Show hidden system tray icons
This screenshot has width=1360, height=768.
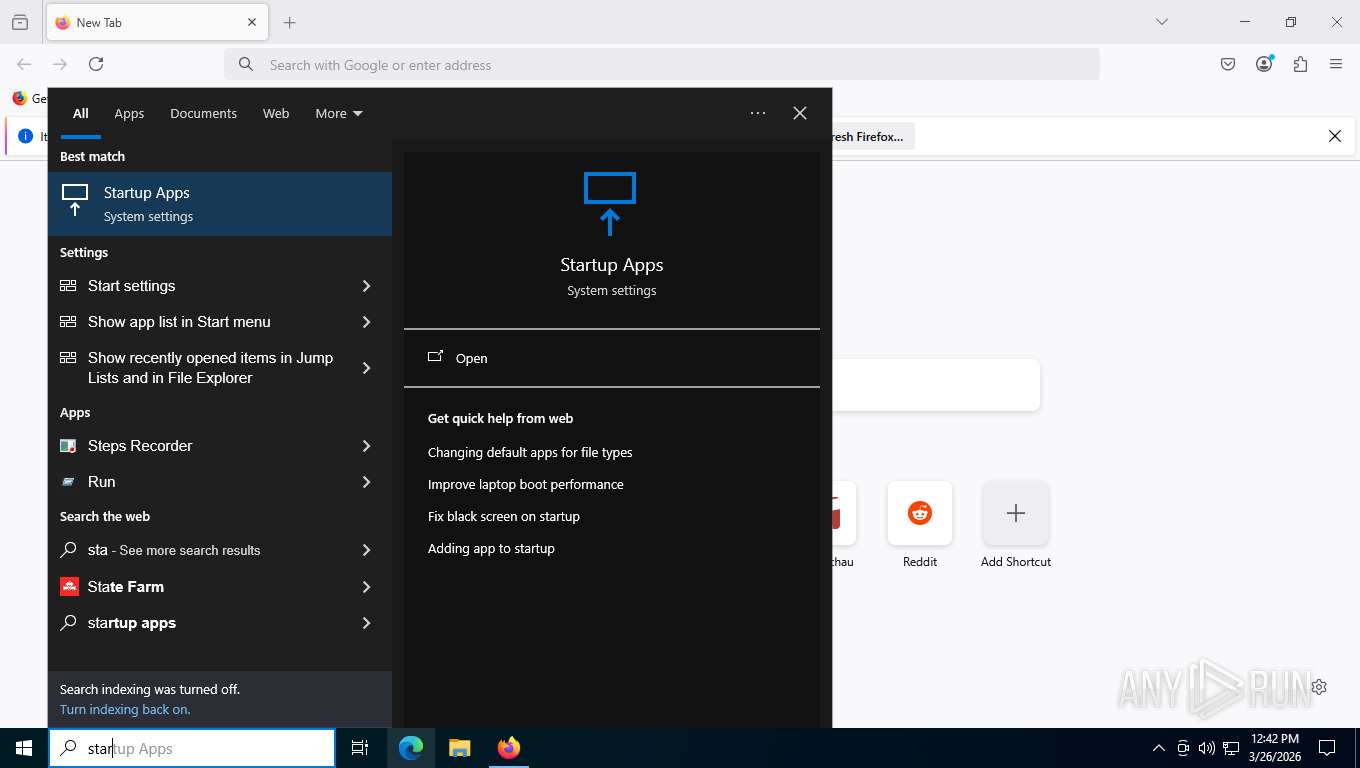pyautogui.click(x=1158, y=748)
